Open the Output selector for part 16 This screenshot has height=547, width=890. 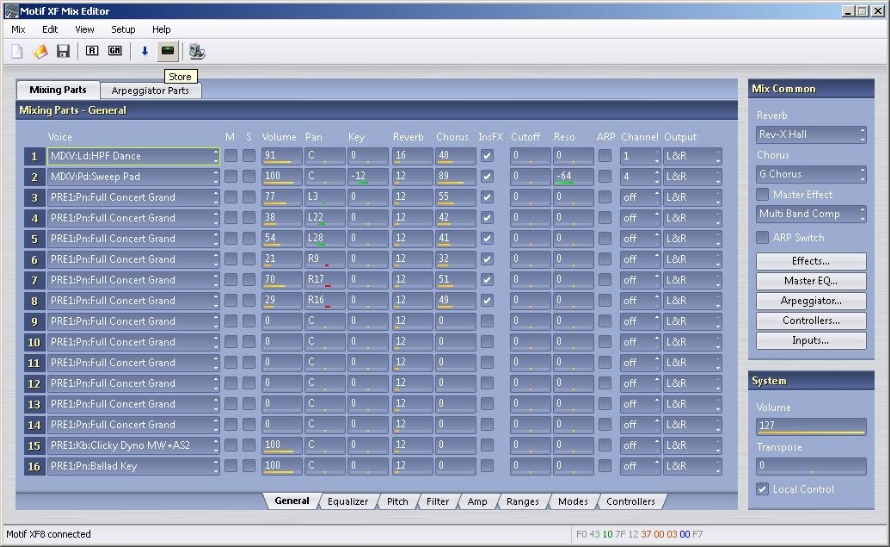(692, 466)
